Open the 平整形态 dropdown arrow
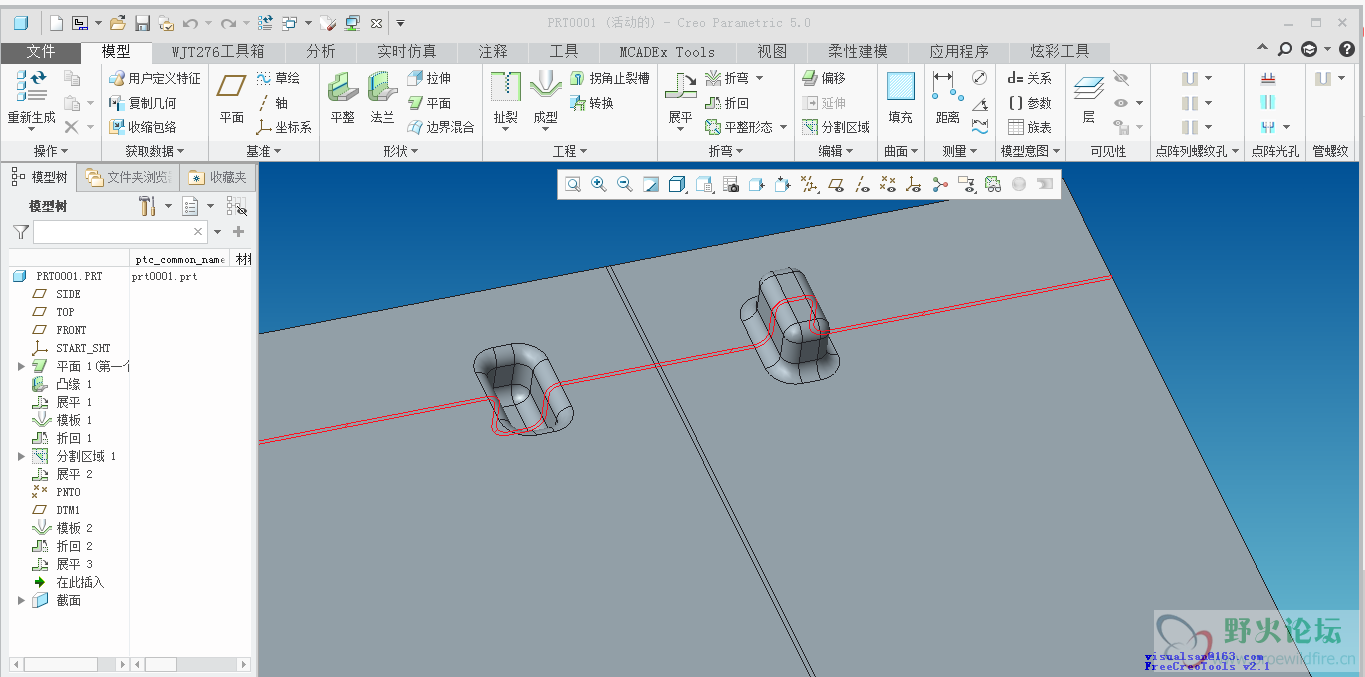The height and width of the screenshot is (677, 1365). (x=783, y=127)
